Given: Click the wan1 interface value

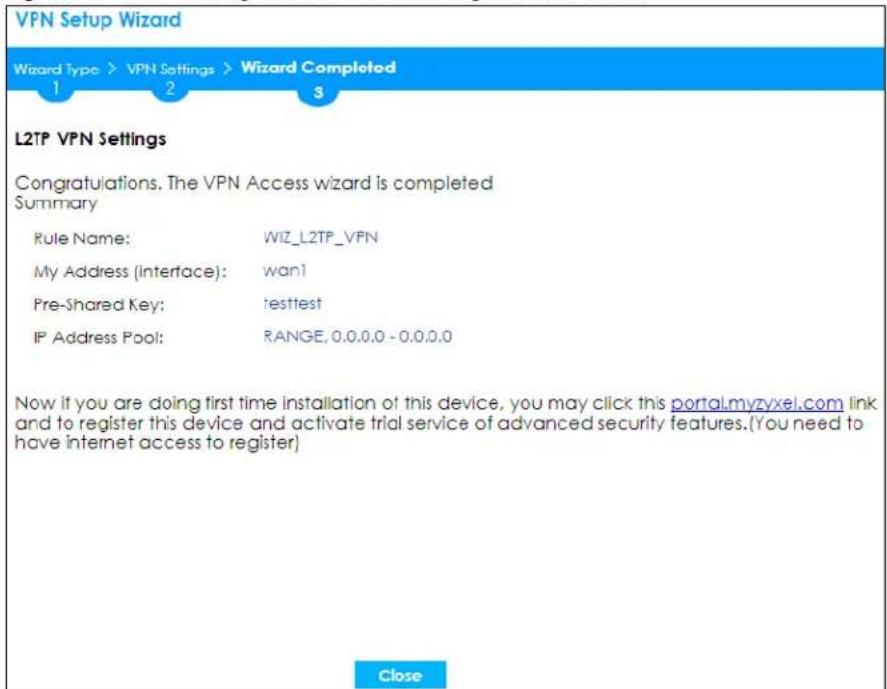Looking at the screenshot, I should tap(285, 270).
